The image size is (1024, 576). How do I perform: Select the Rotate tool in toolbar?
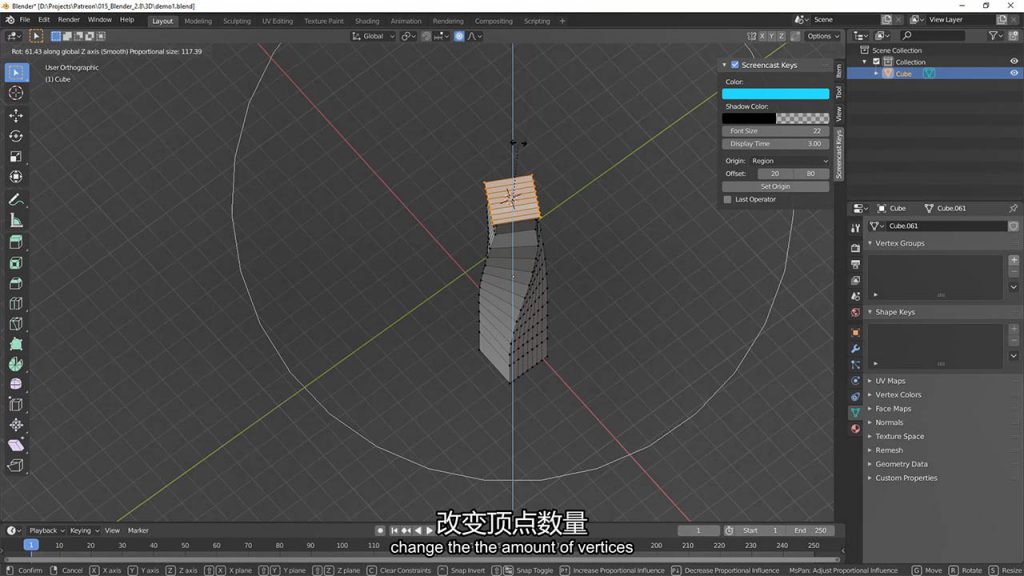point(16,136)
